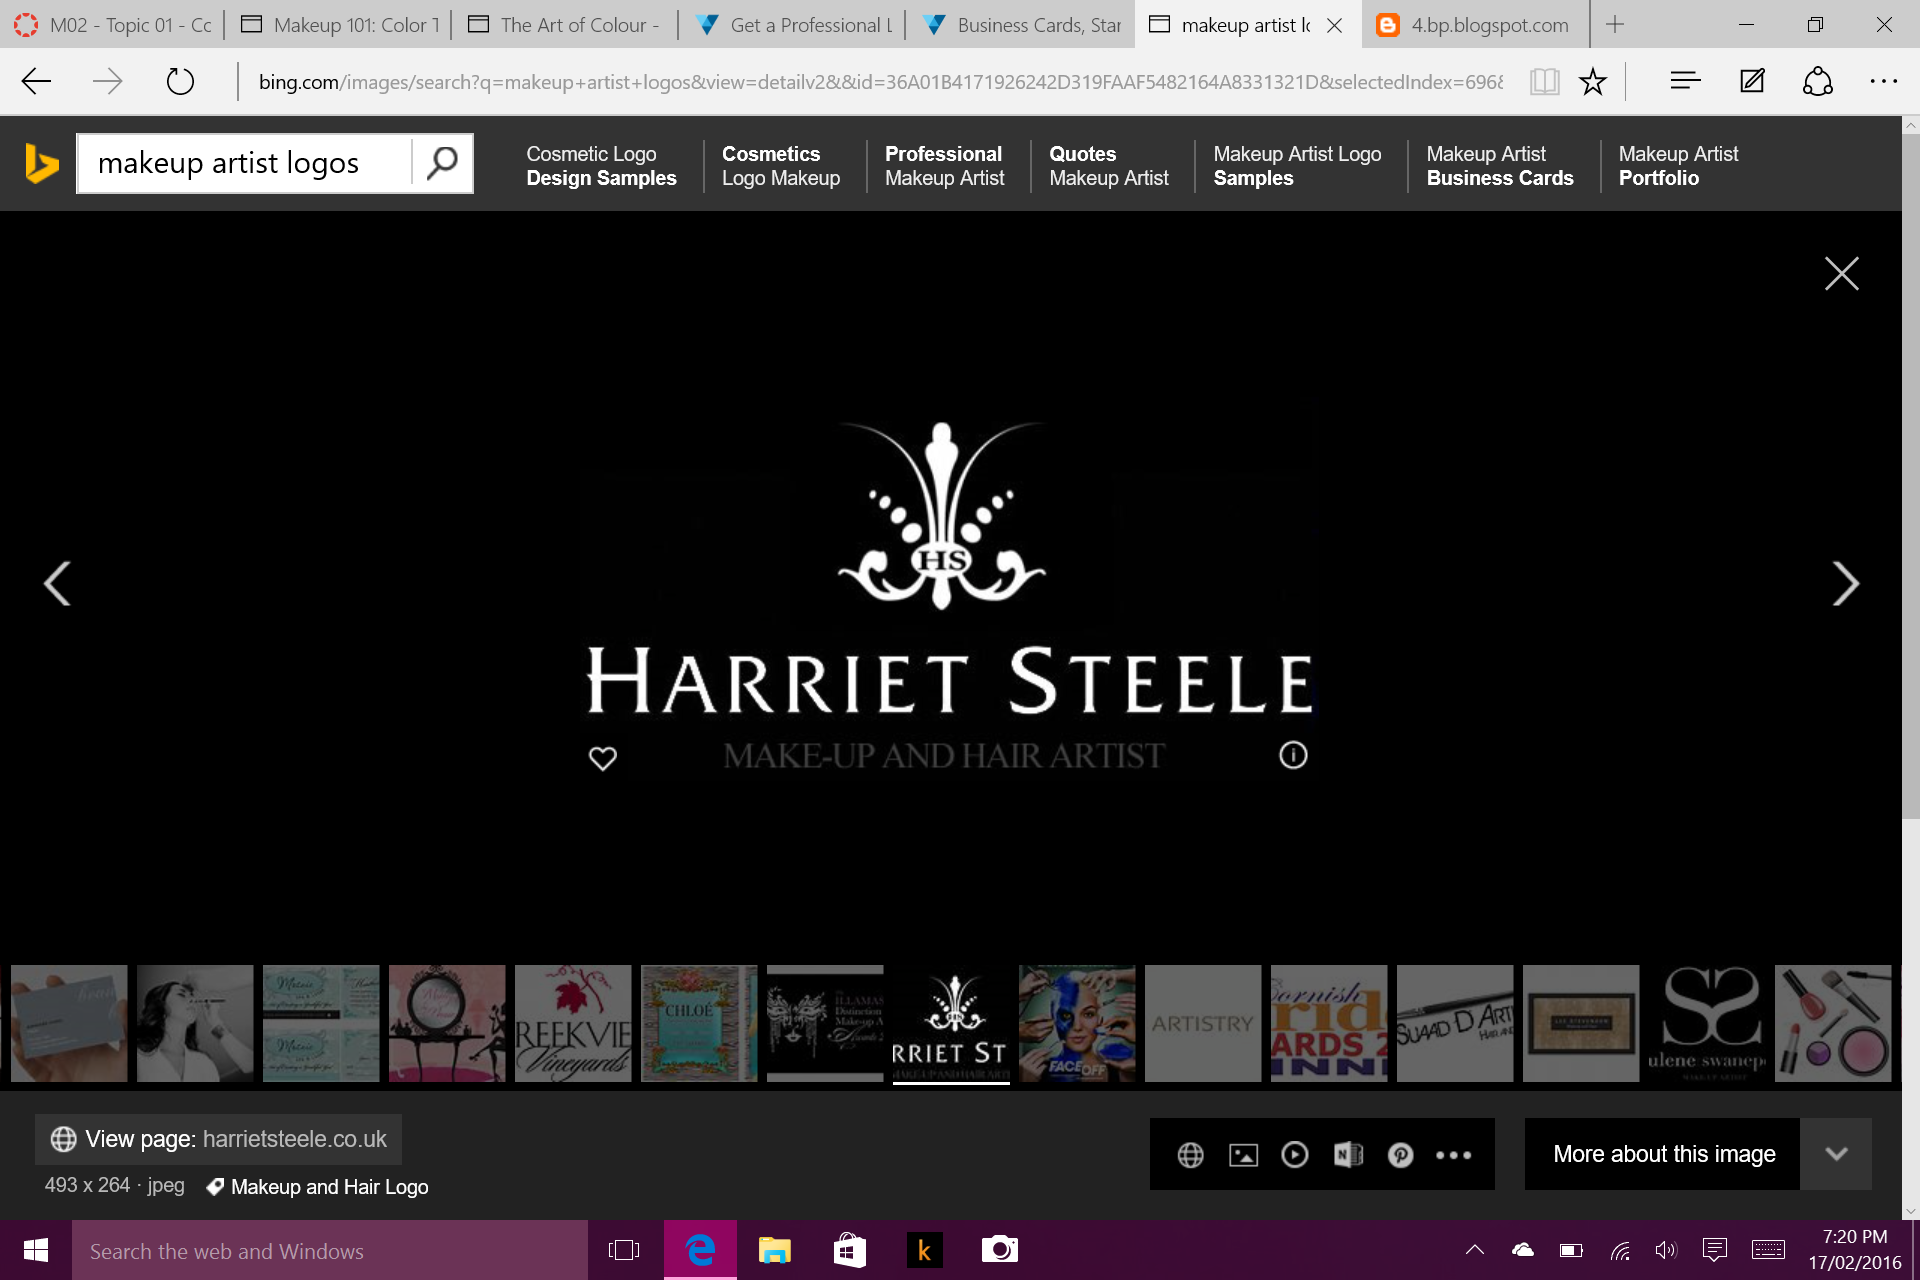Click the image info icon

click(1293, 755)
